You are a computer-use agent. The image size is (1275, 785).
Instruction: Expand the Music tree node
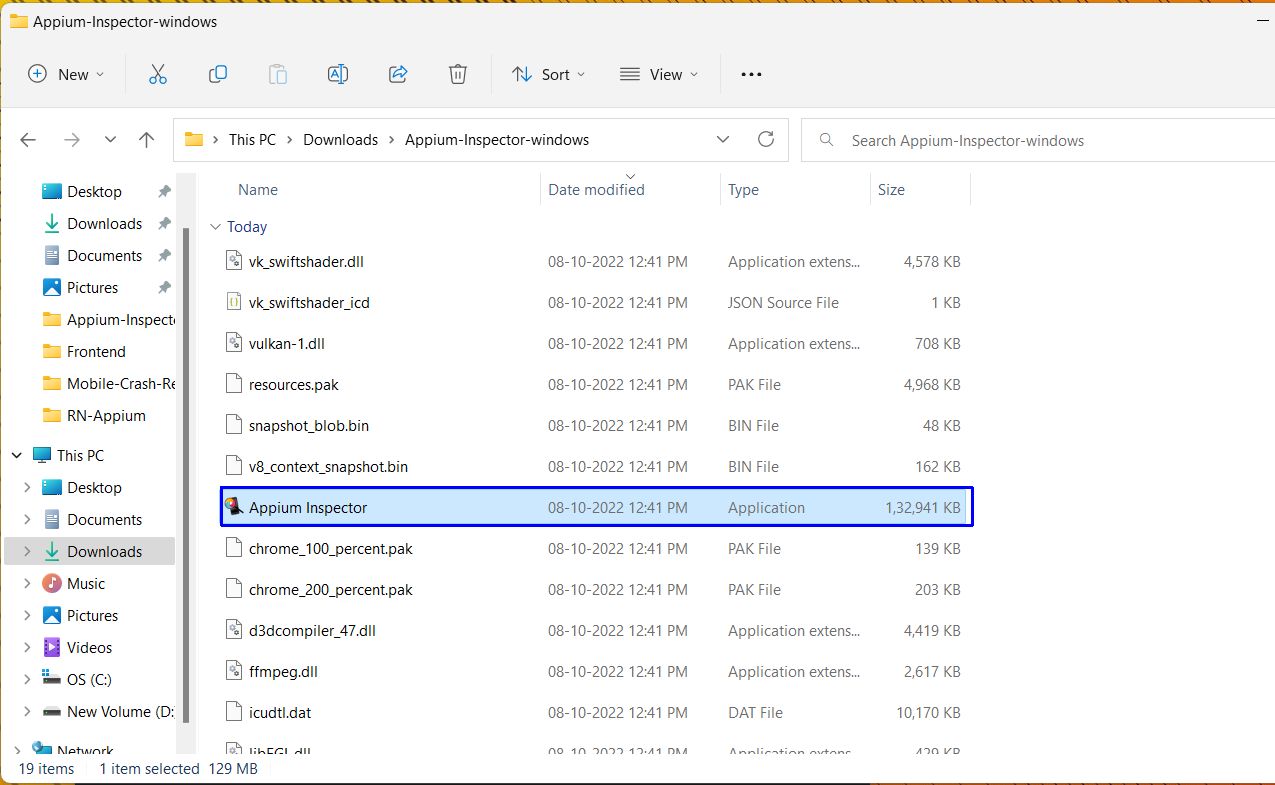tap(27, 583)
